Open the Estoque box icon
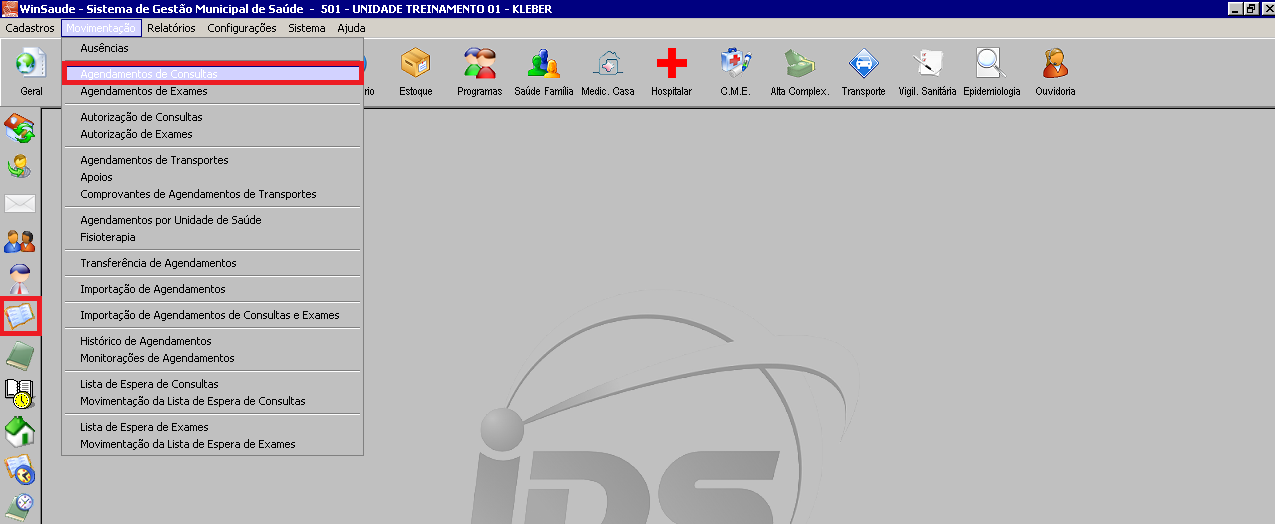 [x=415, y=64]
